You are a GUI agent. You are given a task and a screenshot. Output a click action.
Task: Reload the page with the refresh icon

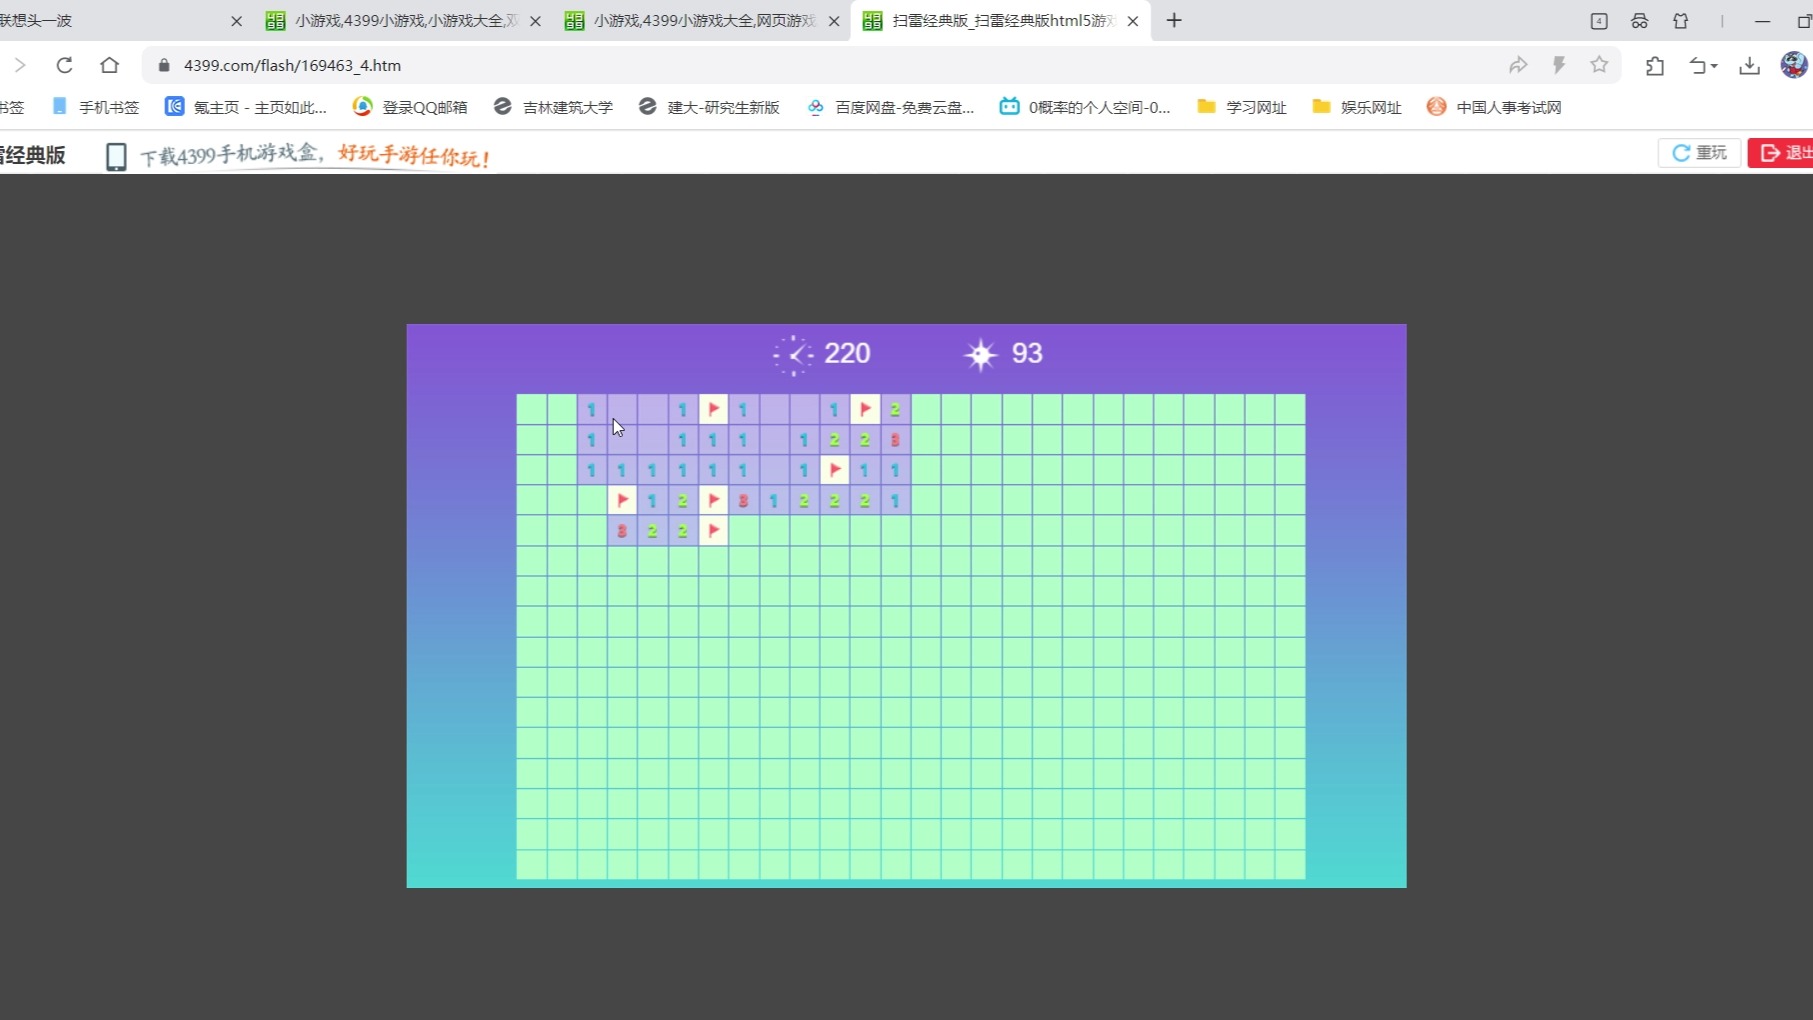64,65
